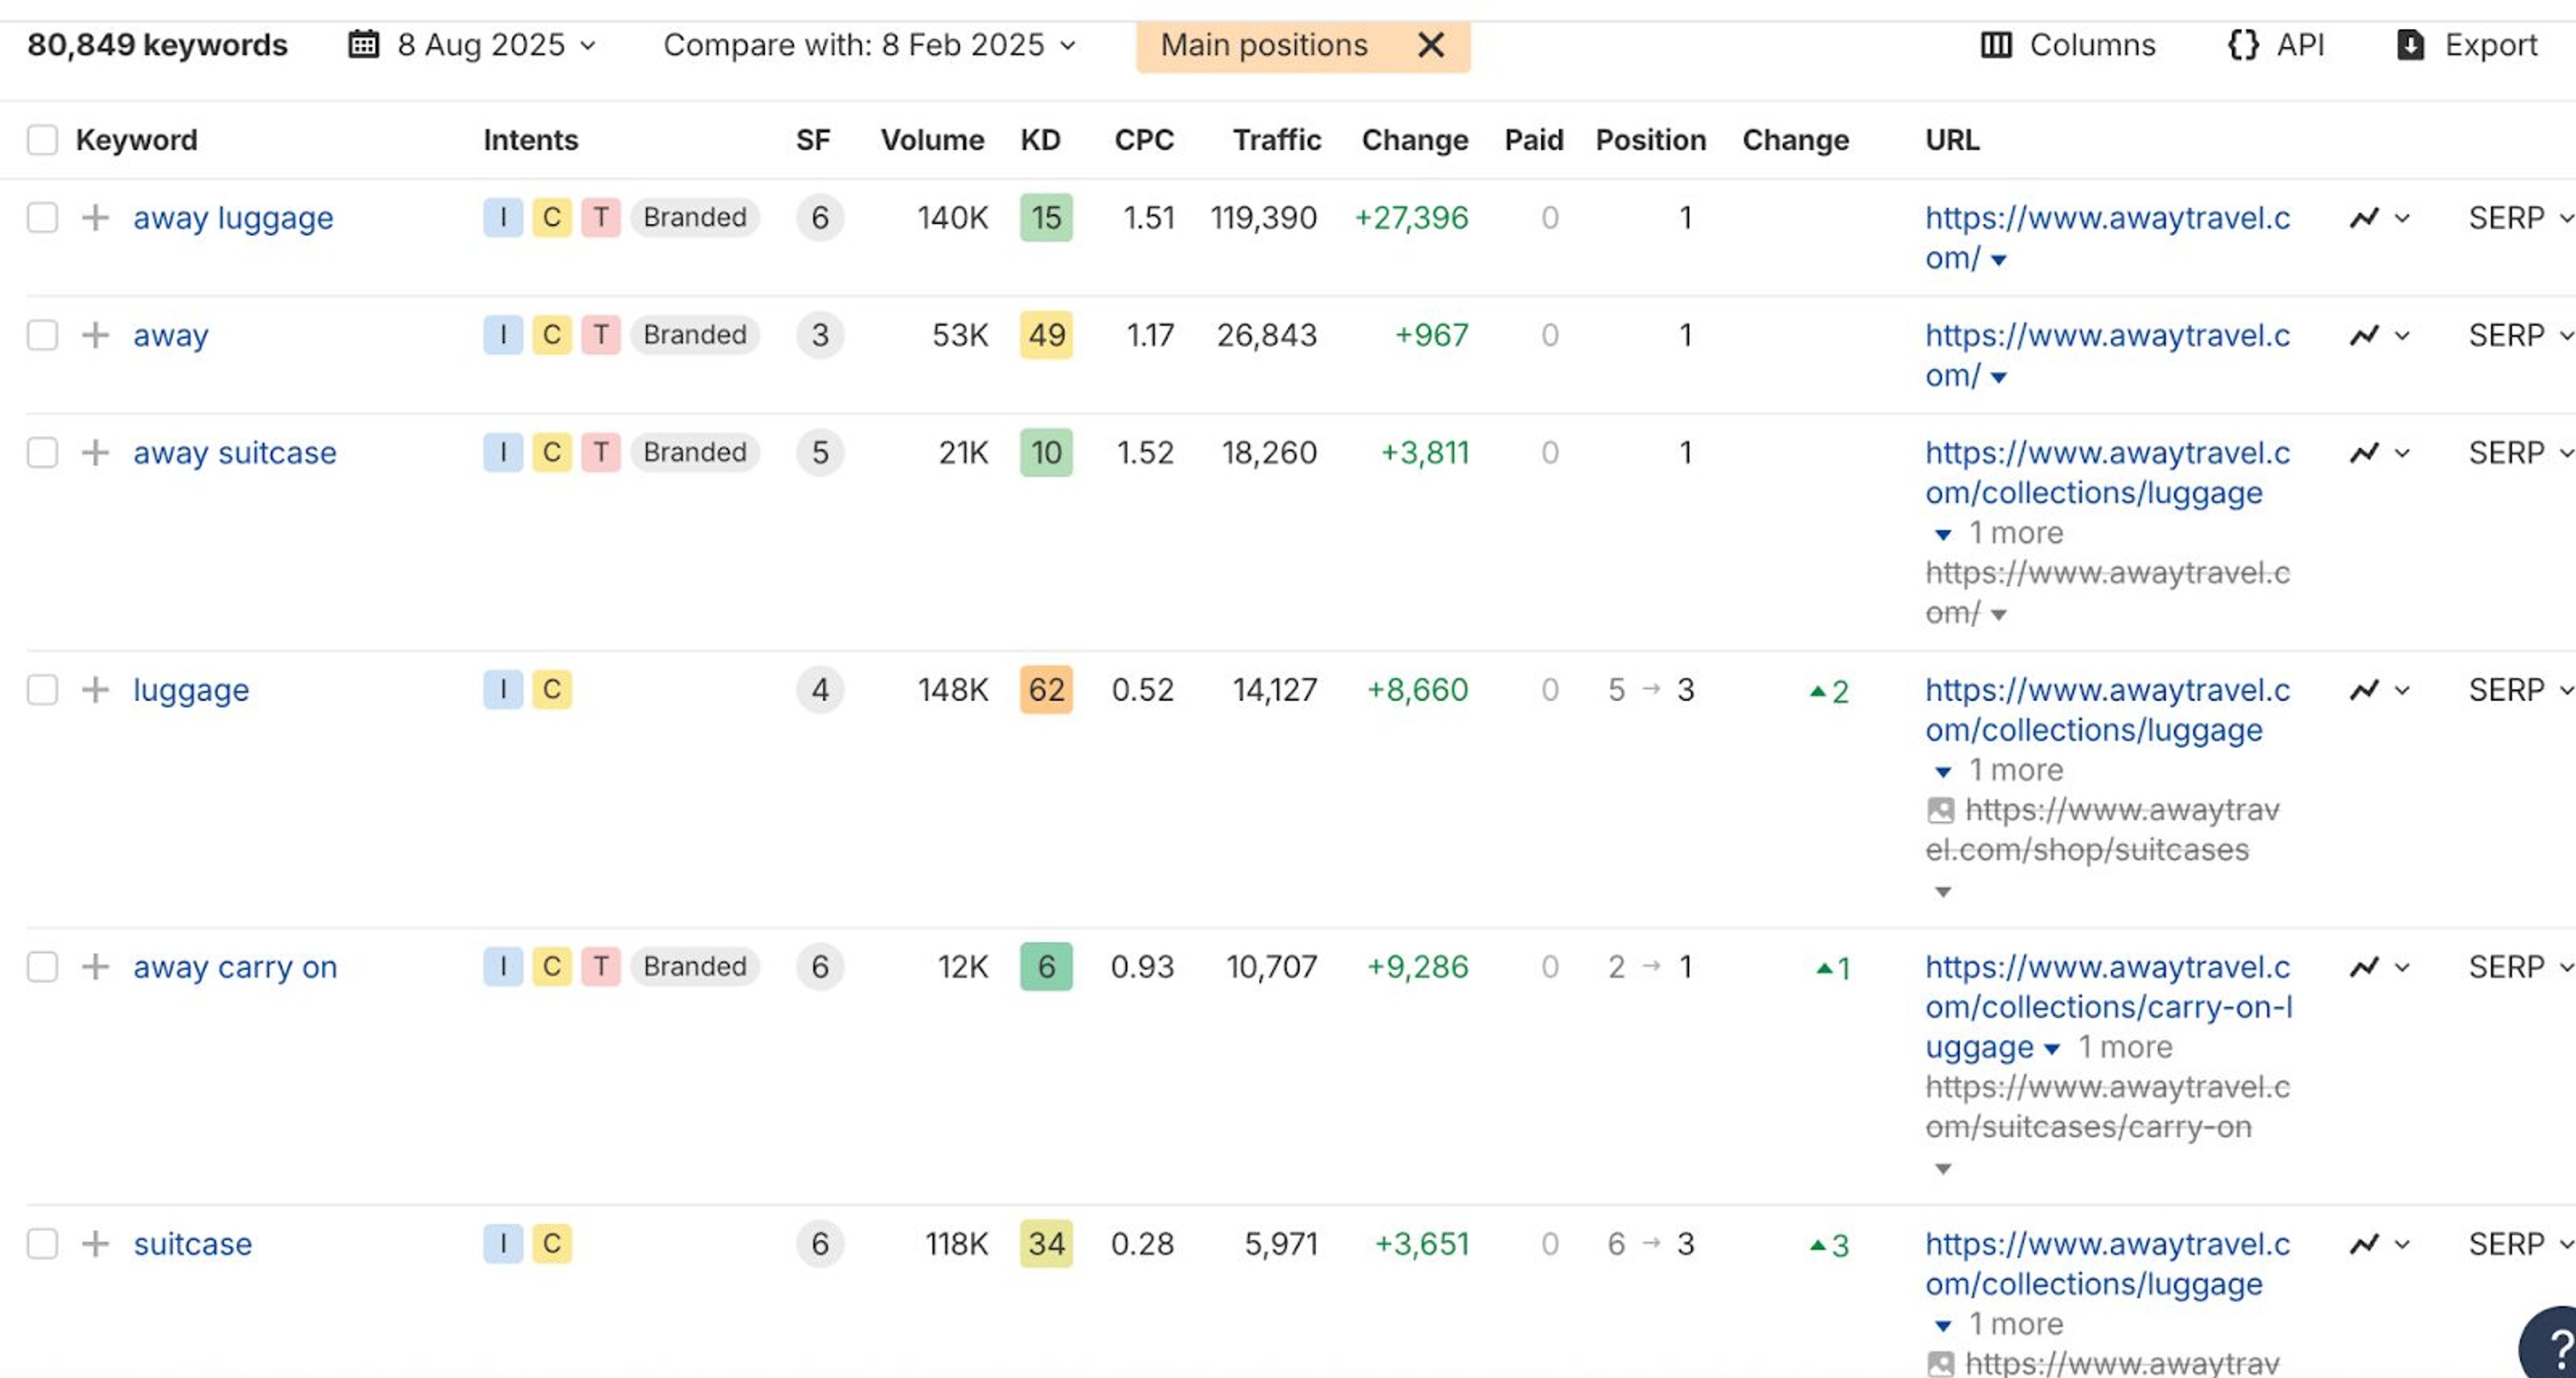
Task: Select the luggage keyword checkbox
Action: [42, 690]
